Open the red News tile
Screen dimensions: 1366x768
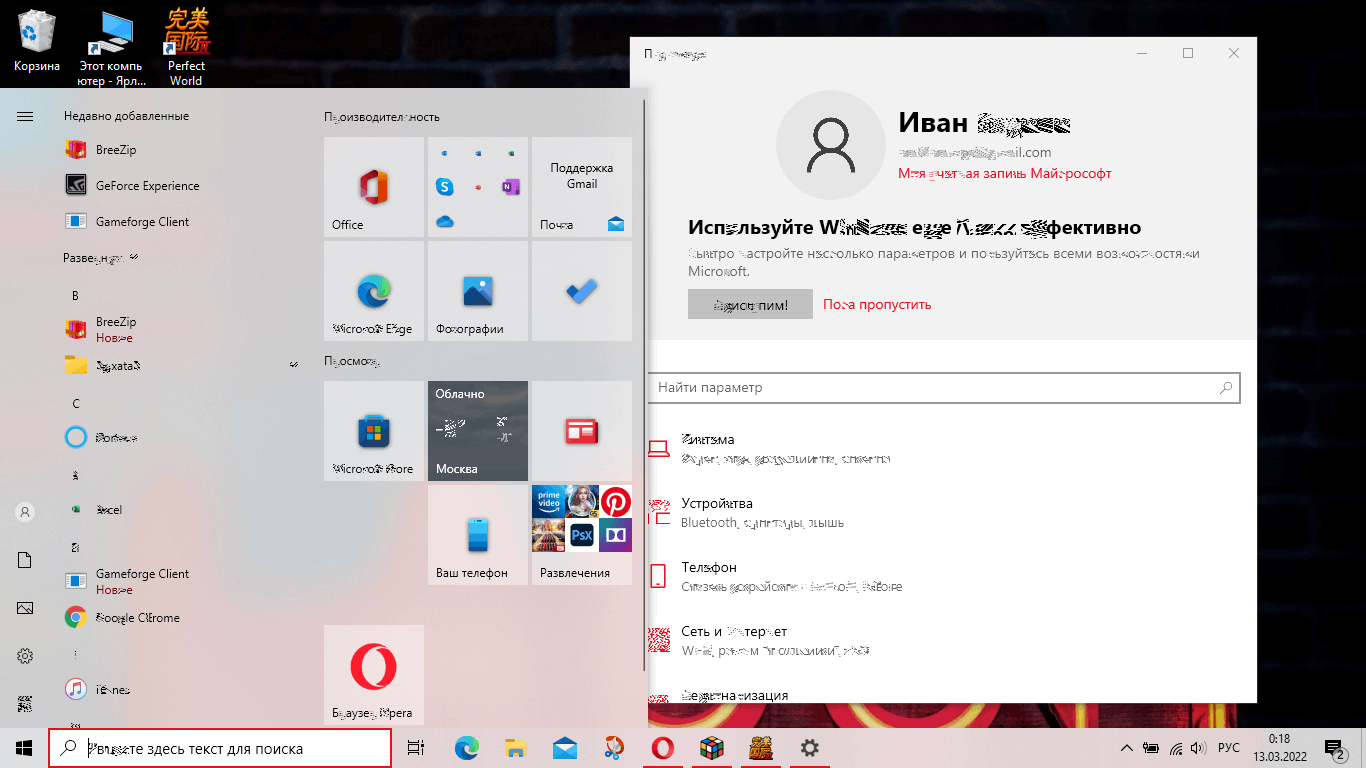pos(582,431)
